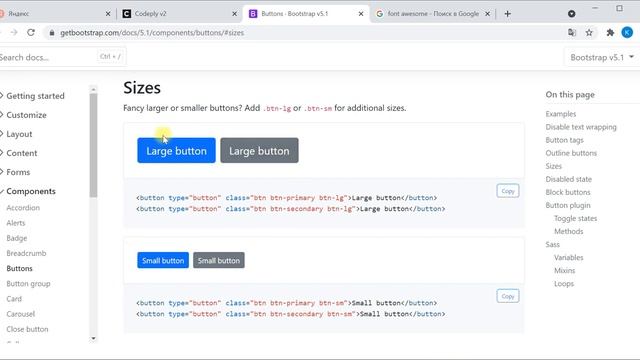Jump to Loops section

[x=564, y=284]
